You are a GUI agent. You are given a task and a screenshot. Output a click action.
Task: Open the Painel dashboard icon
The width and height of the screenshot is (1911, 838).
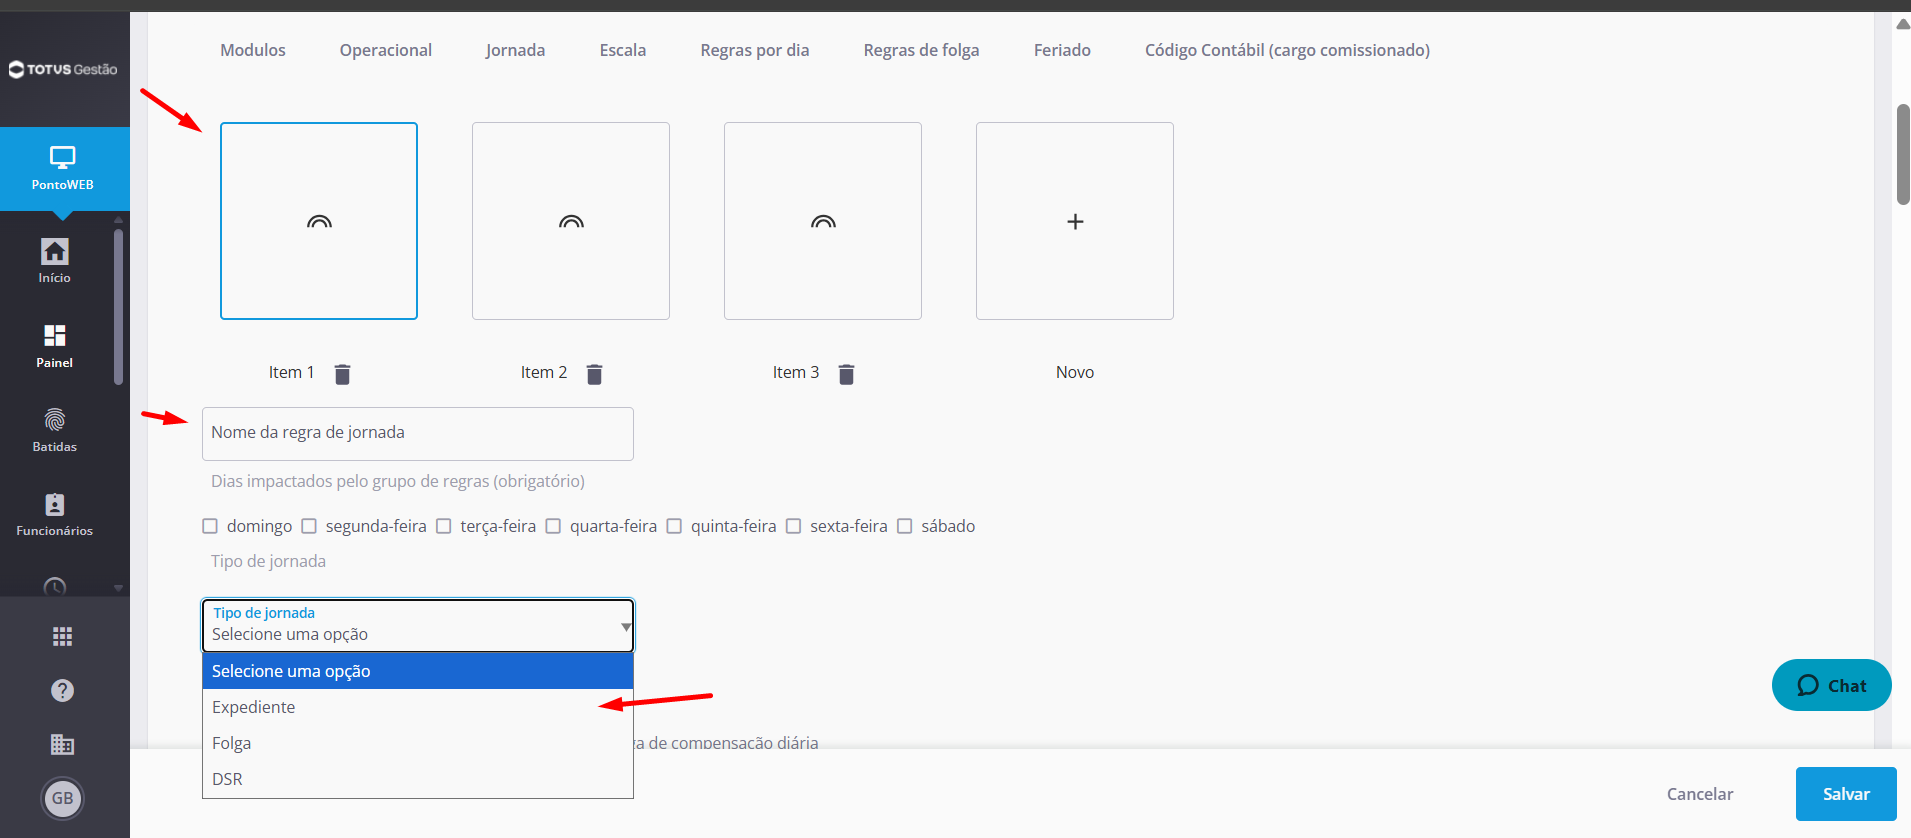(55, 335)
